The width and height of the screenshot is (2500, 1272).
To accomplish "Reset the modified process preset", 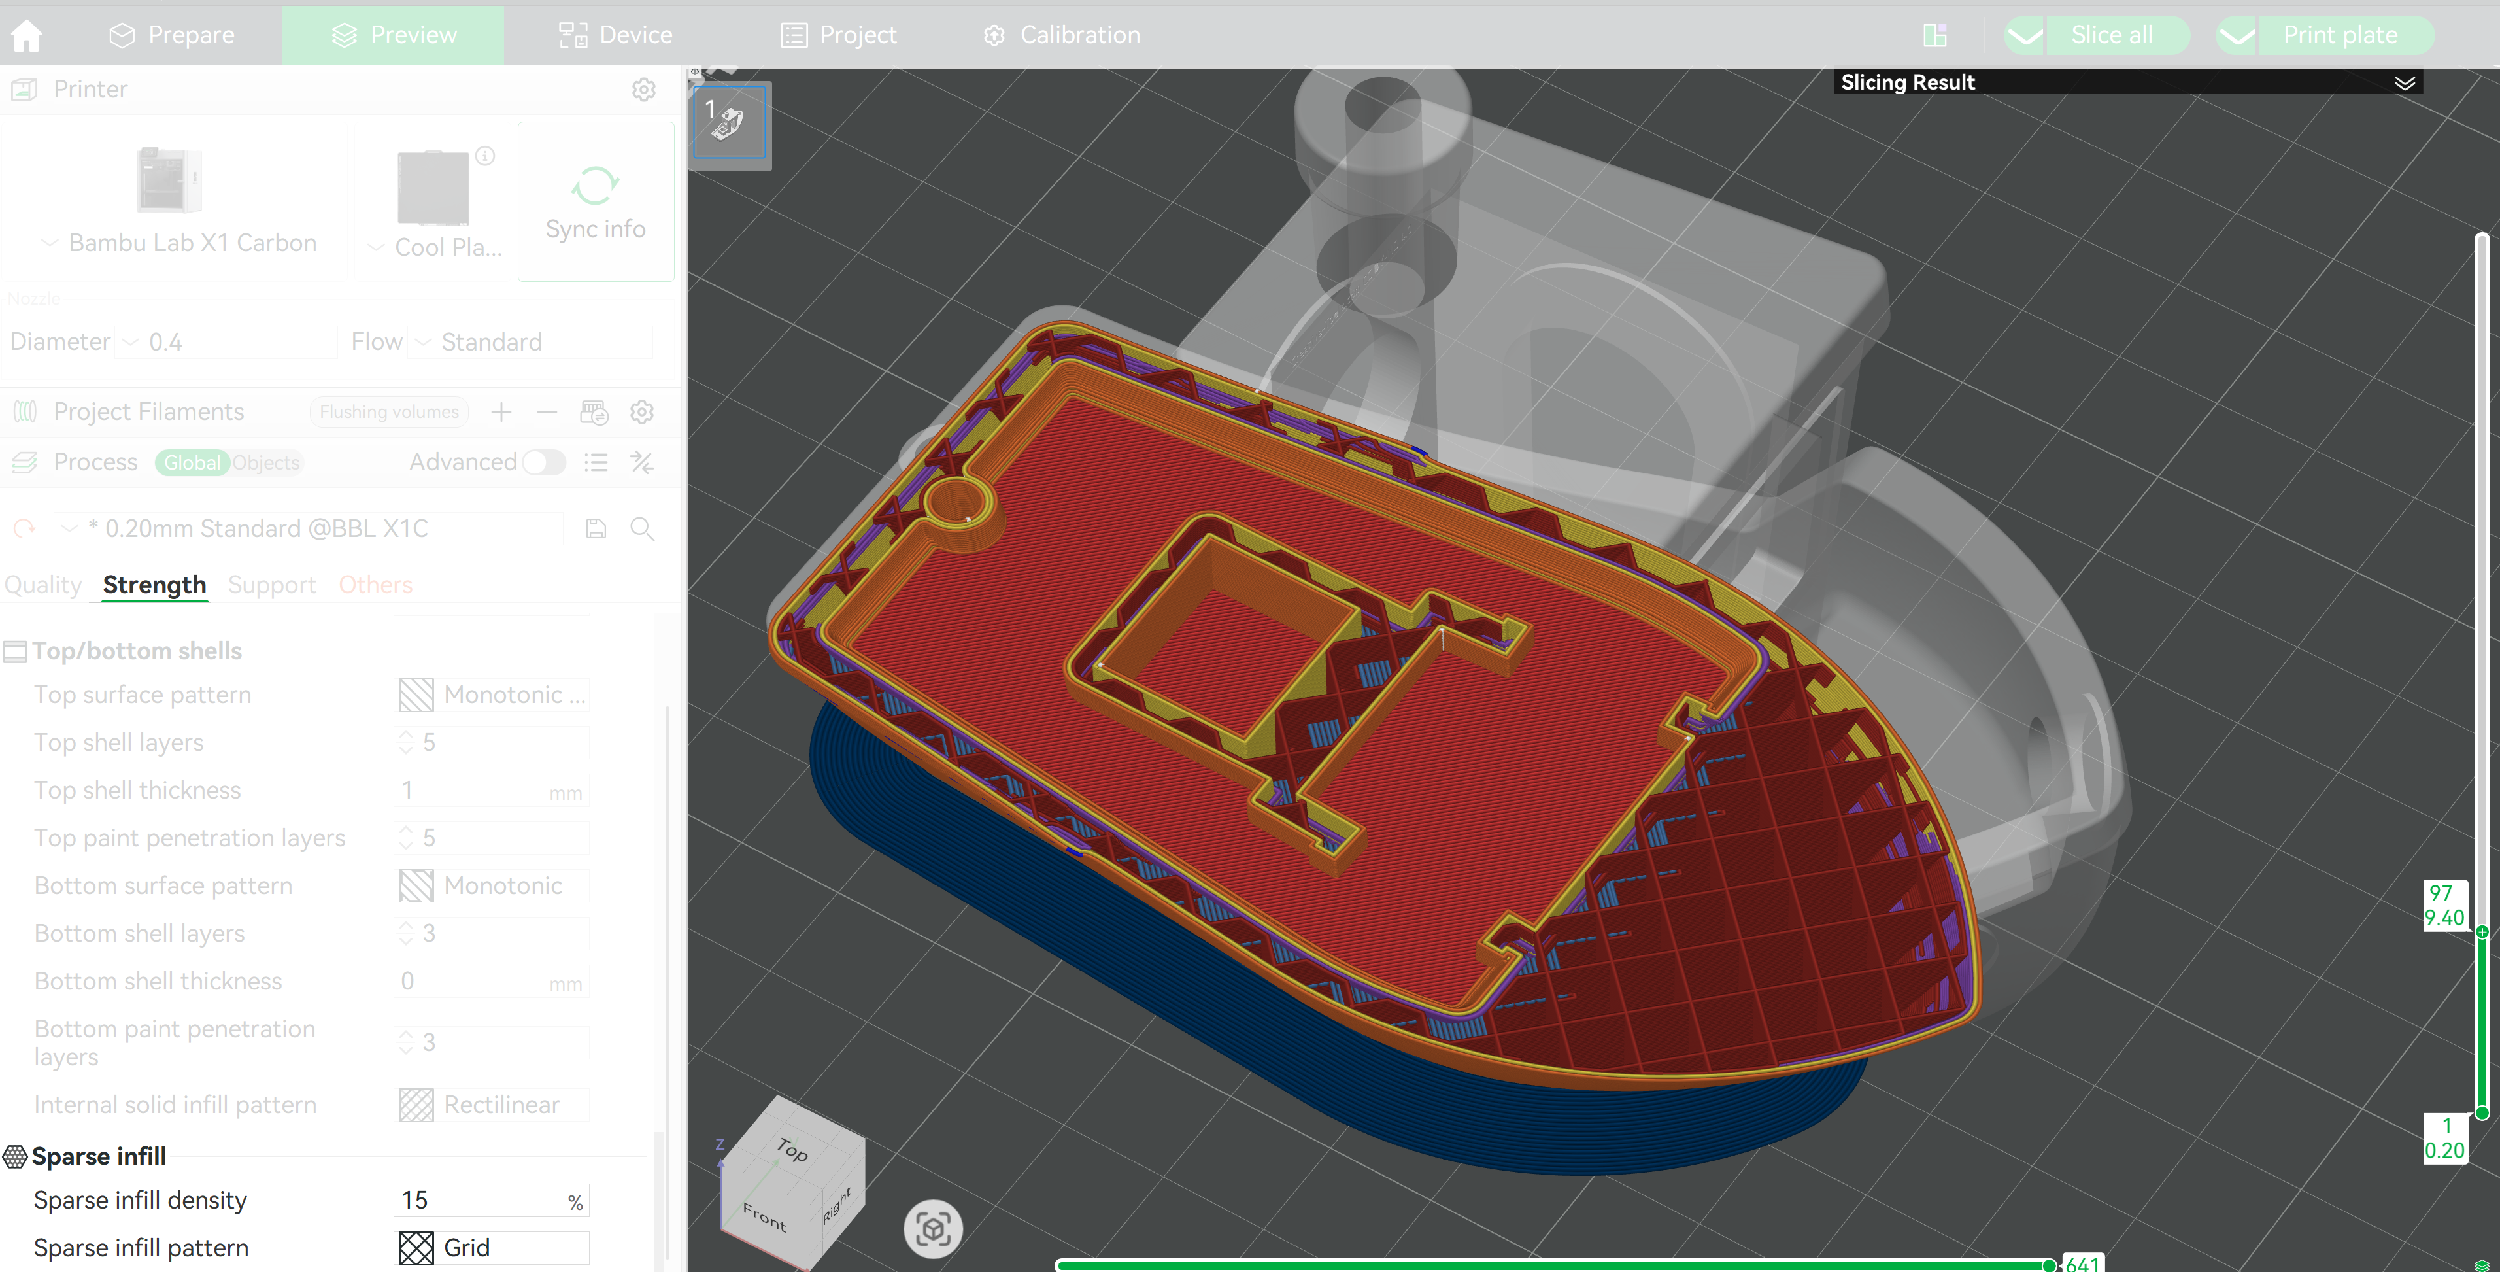I will pos(24,529).
